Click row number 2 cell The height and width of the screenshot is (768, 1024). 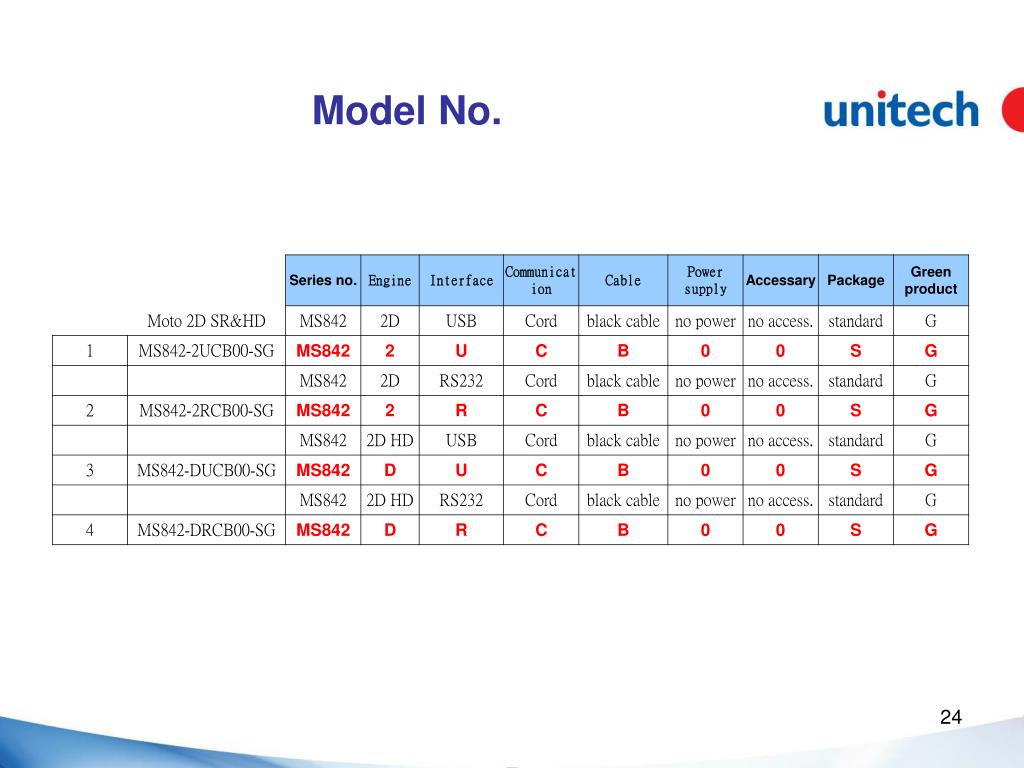(x=90, y=411)
